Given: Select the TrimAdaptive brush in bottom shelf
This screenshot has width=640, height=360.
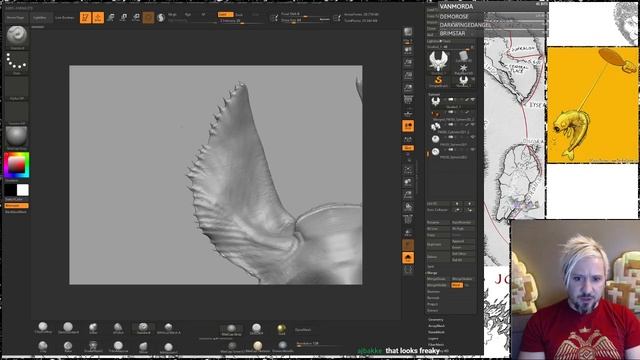Looking at the screenshot, I should point(118,347).
